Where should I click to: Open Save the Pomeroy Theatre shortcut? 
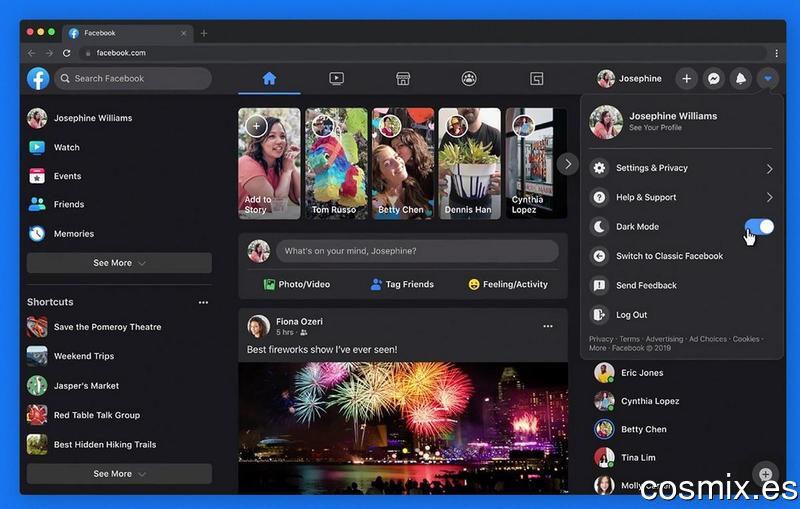point(94,327)
